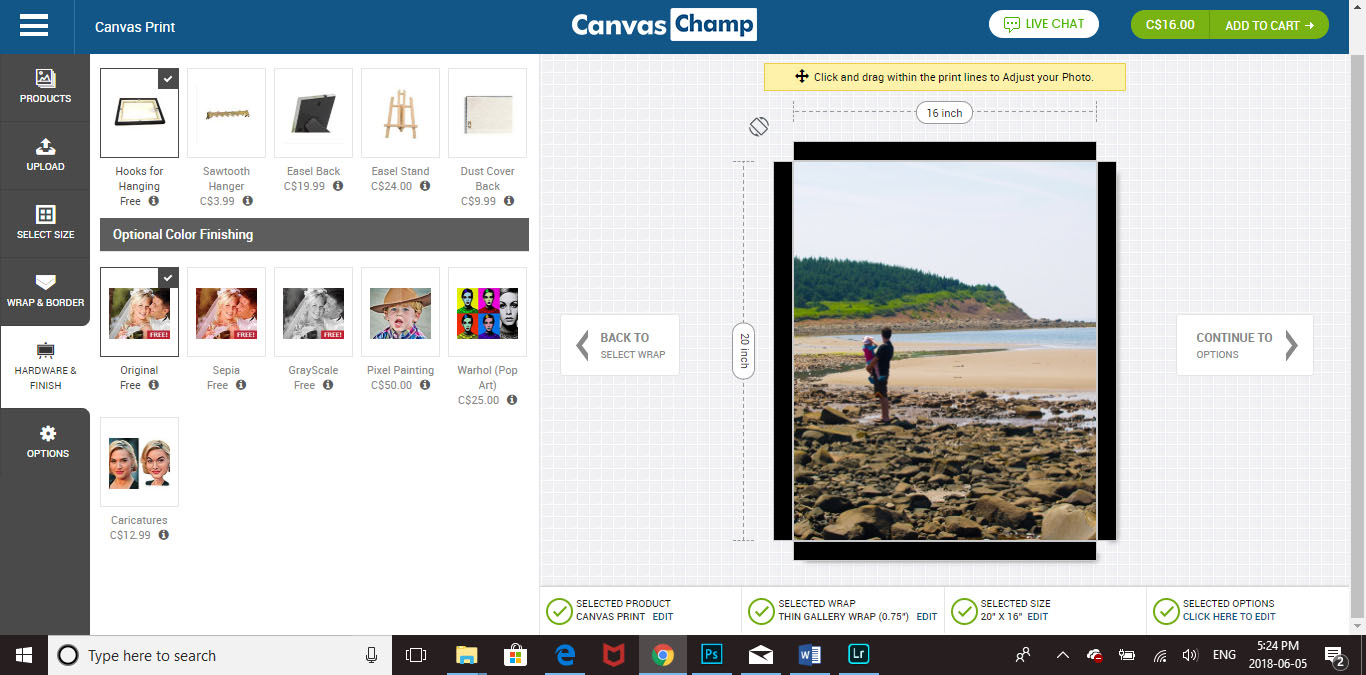Show info for GrayScale finish
This screenshot has height=675, width=1366.
point(328,385)
